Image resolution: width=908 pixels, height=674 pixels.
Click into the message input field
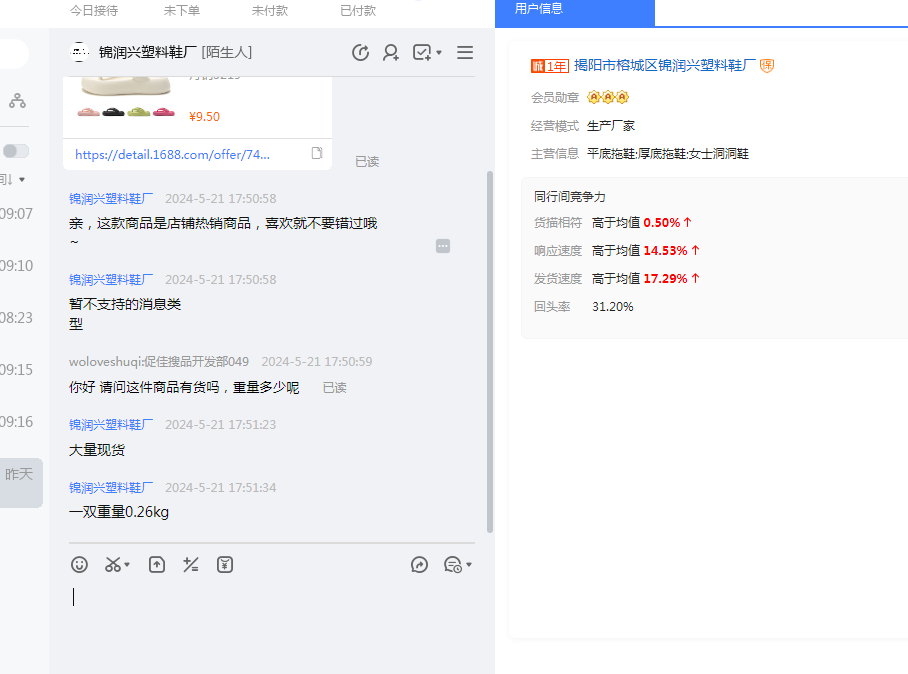pyautogui.click(x=270, y=610)
